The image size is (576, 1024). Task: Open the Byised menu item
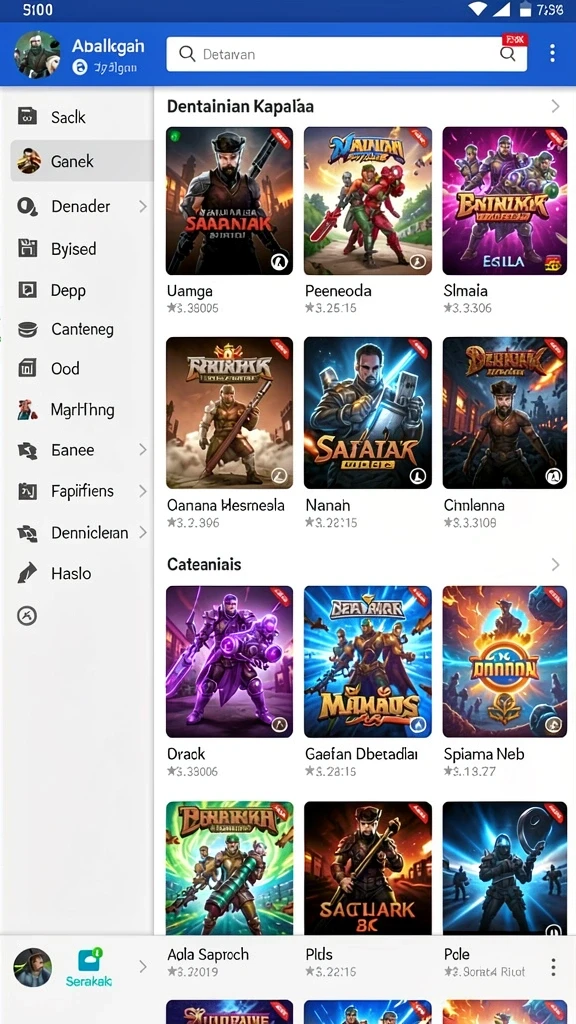click(82, 248)
